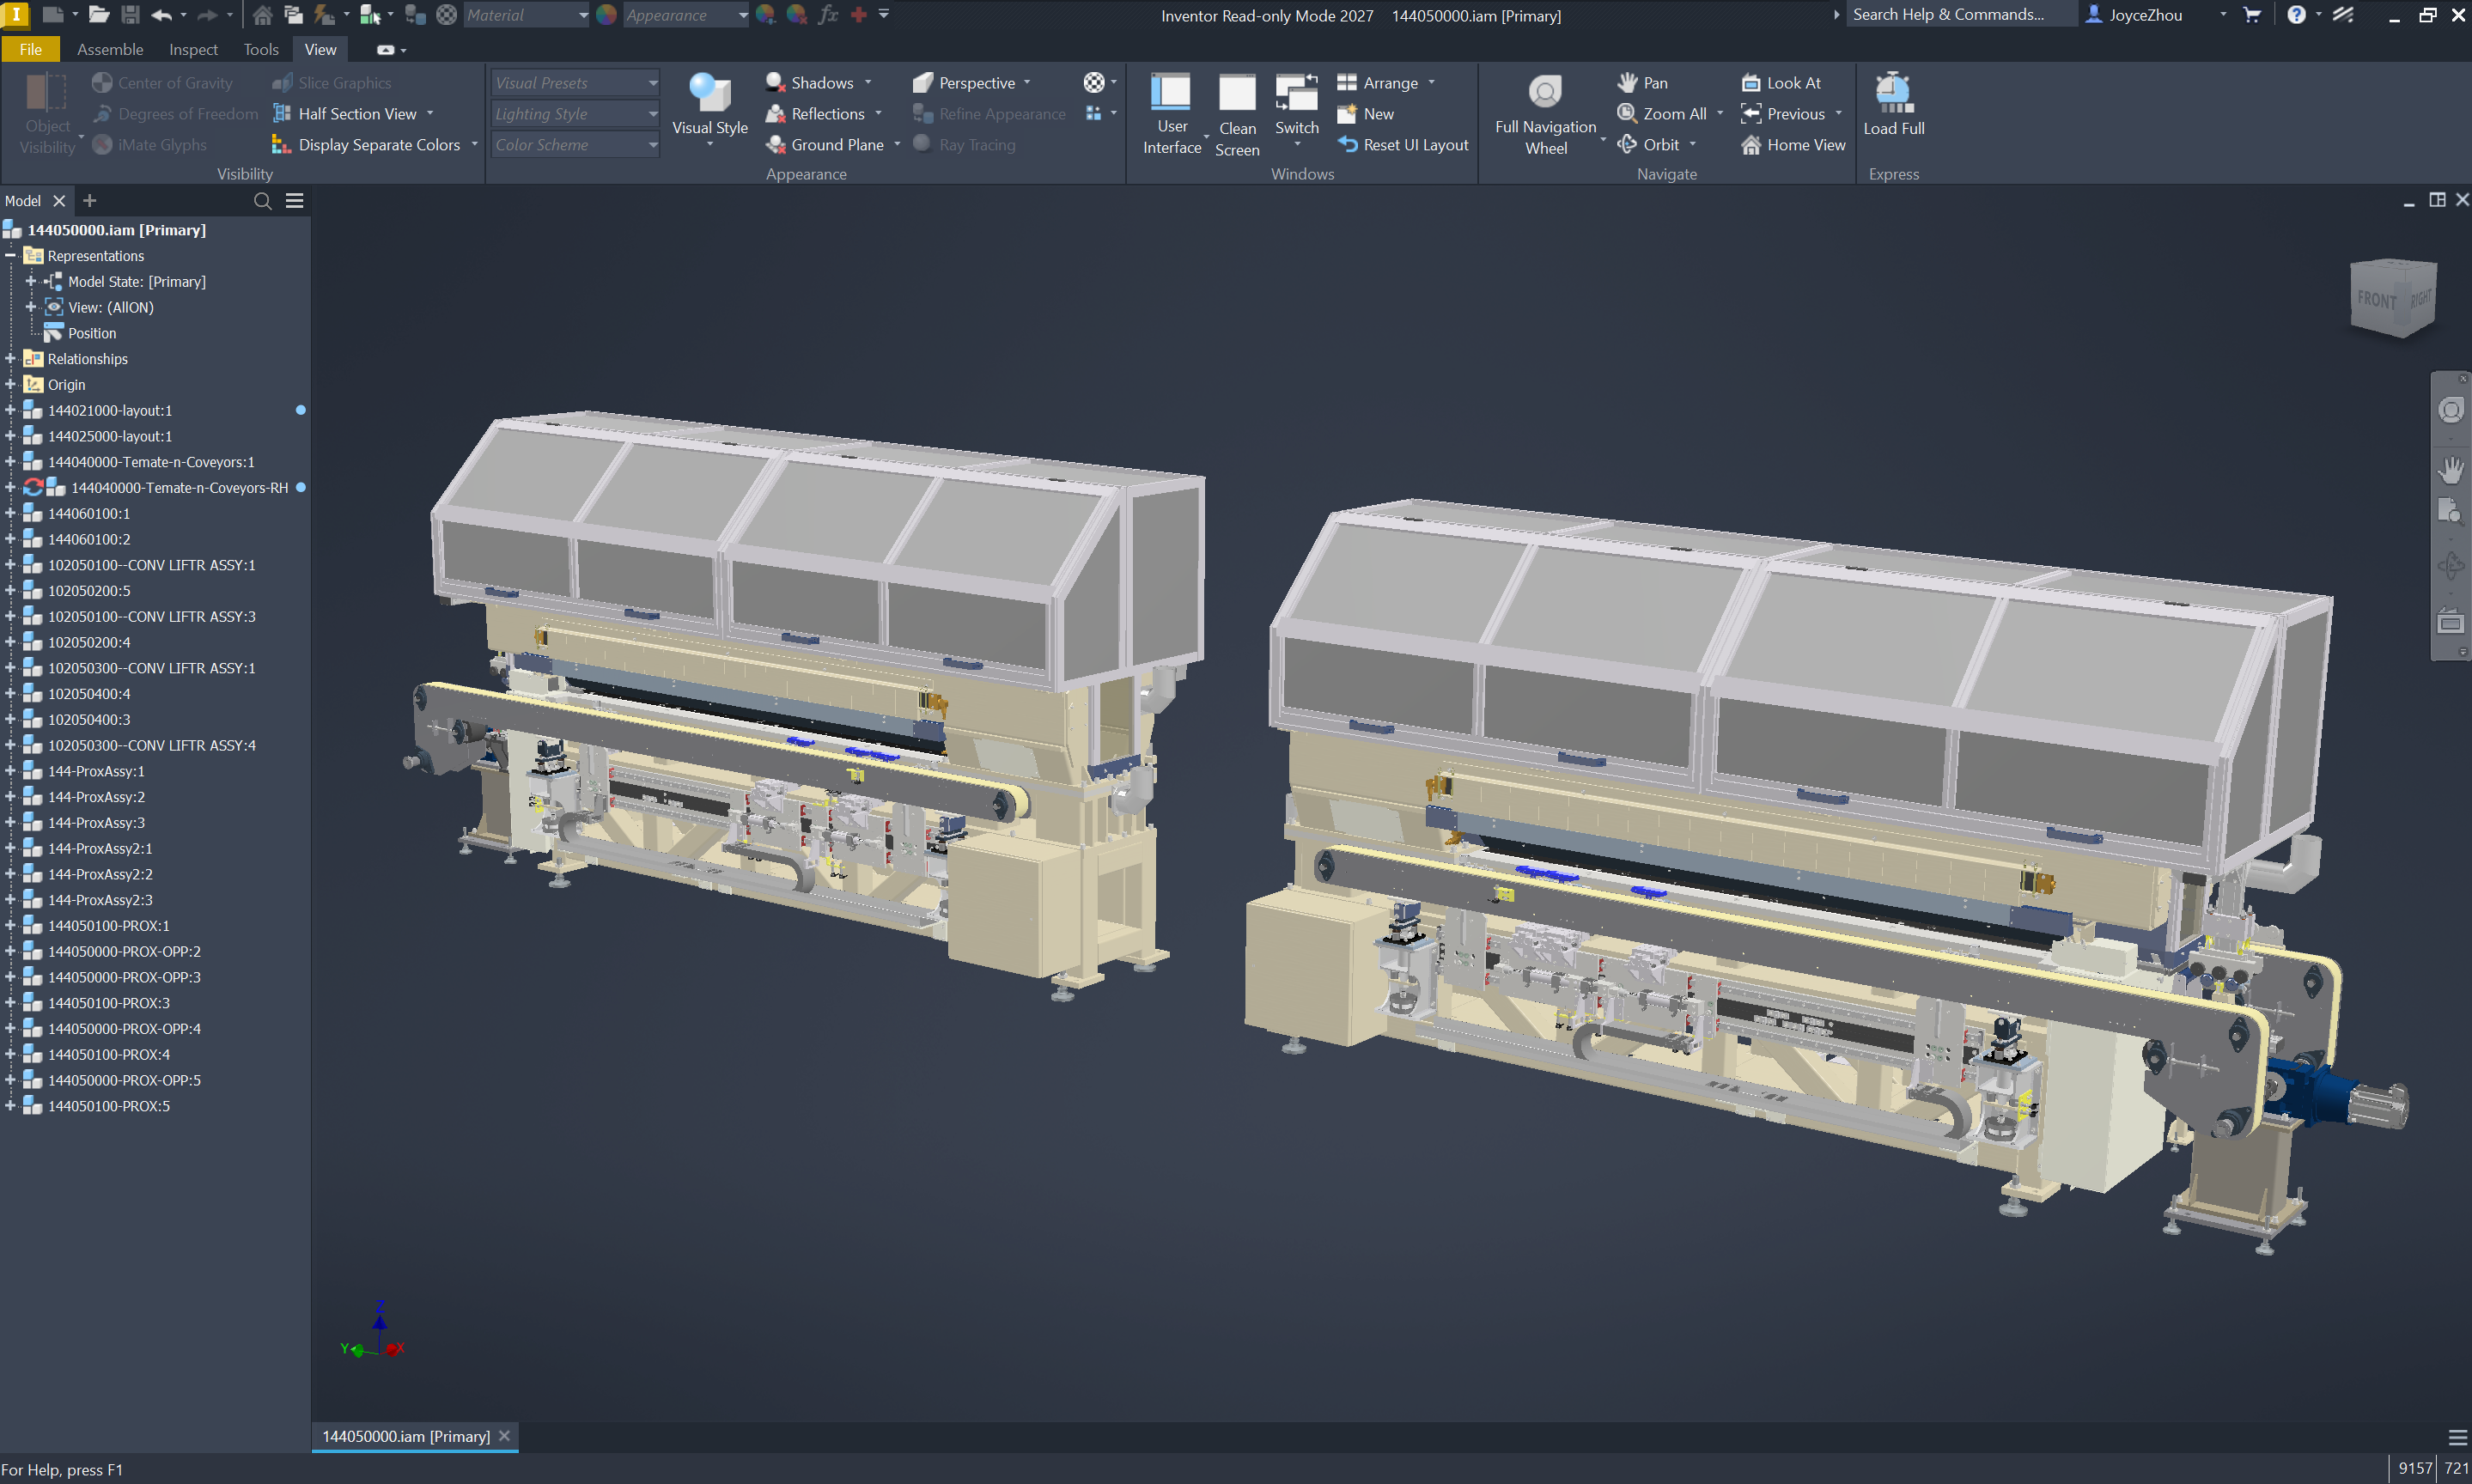This screenshot has width=2472, height=1484.
Task: Open the Inspect ribbon tab
Action: point(193,49)
